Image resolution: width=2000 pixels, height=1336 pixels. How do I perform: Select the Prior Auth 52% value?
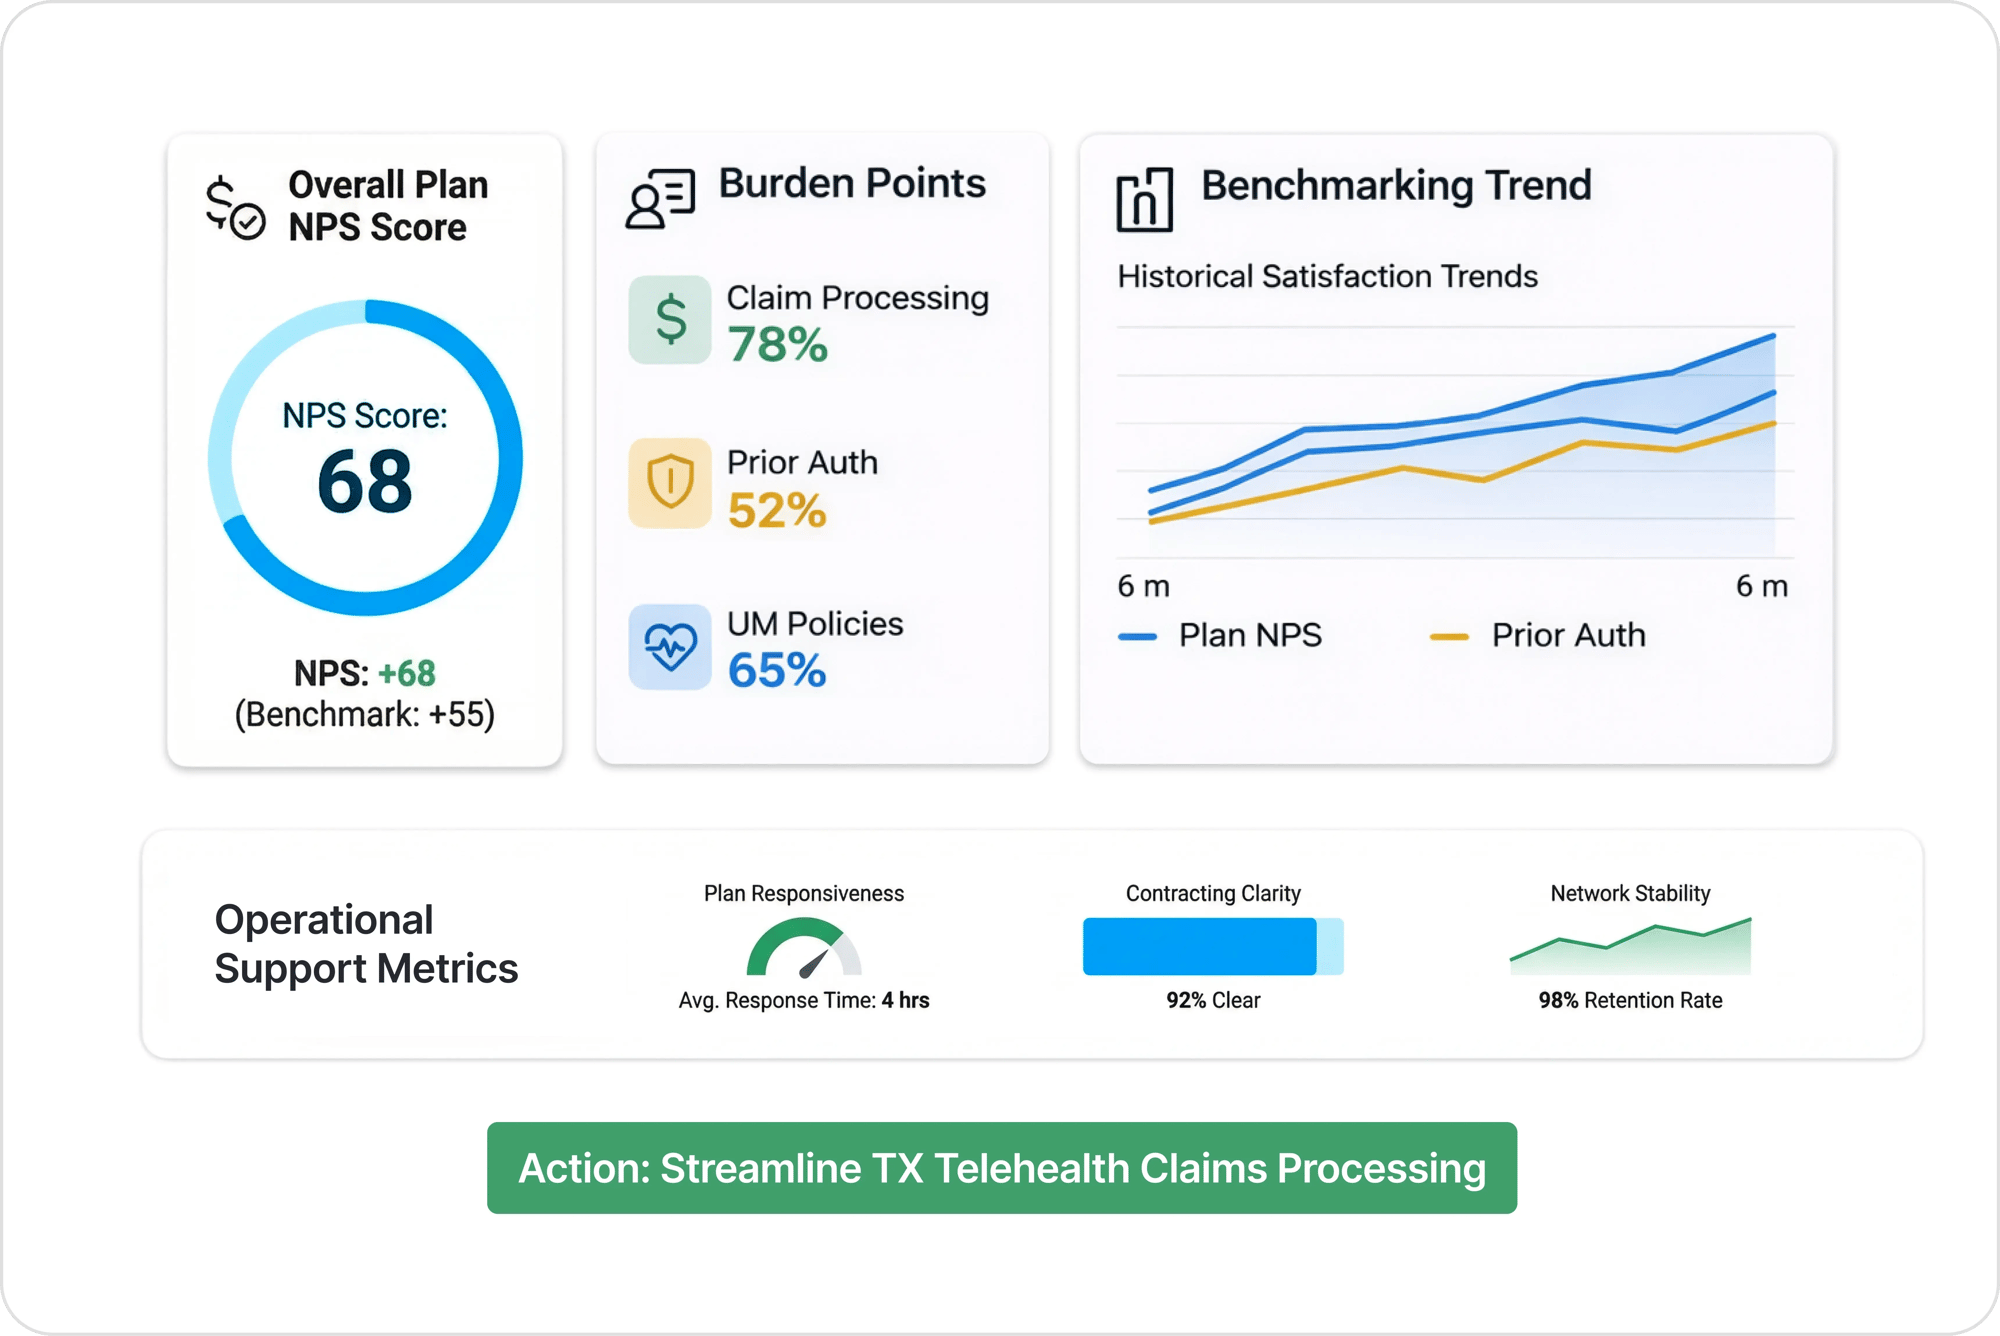(777, 510)
